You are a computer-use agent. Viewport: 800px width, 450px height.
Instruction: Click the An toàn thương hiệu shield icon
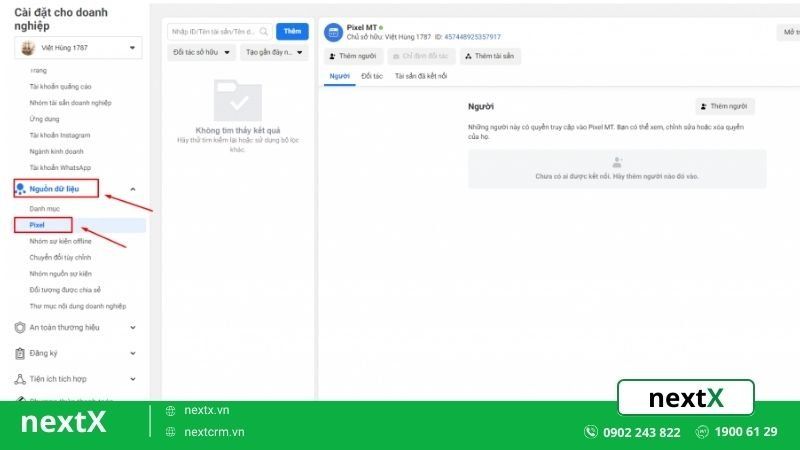[21, 326]
